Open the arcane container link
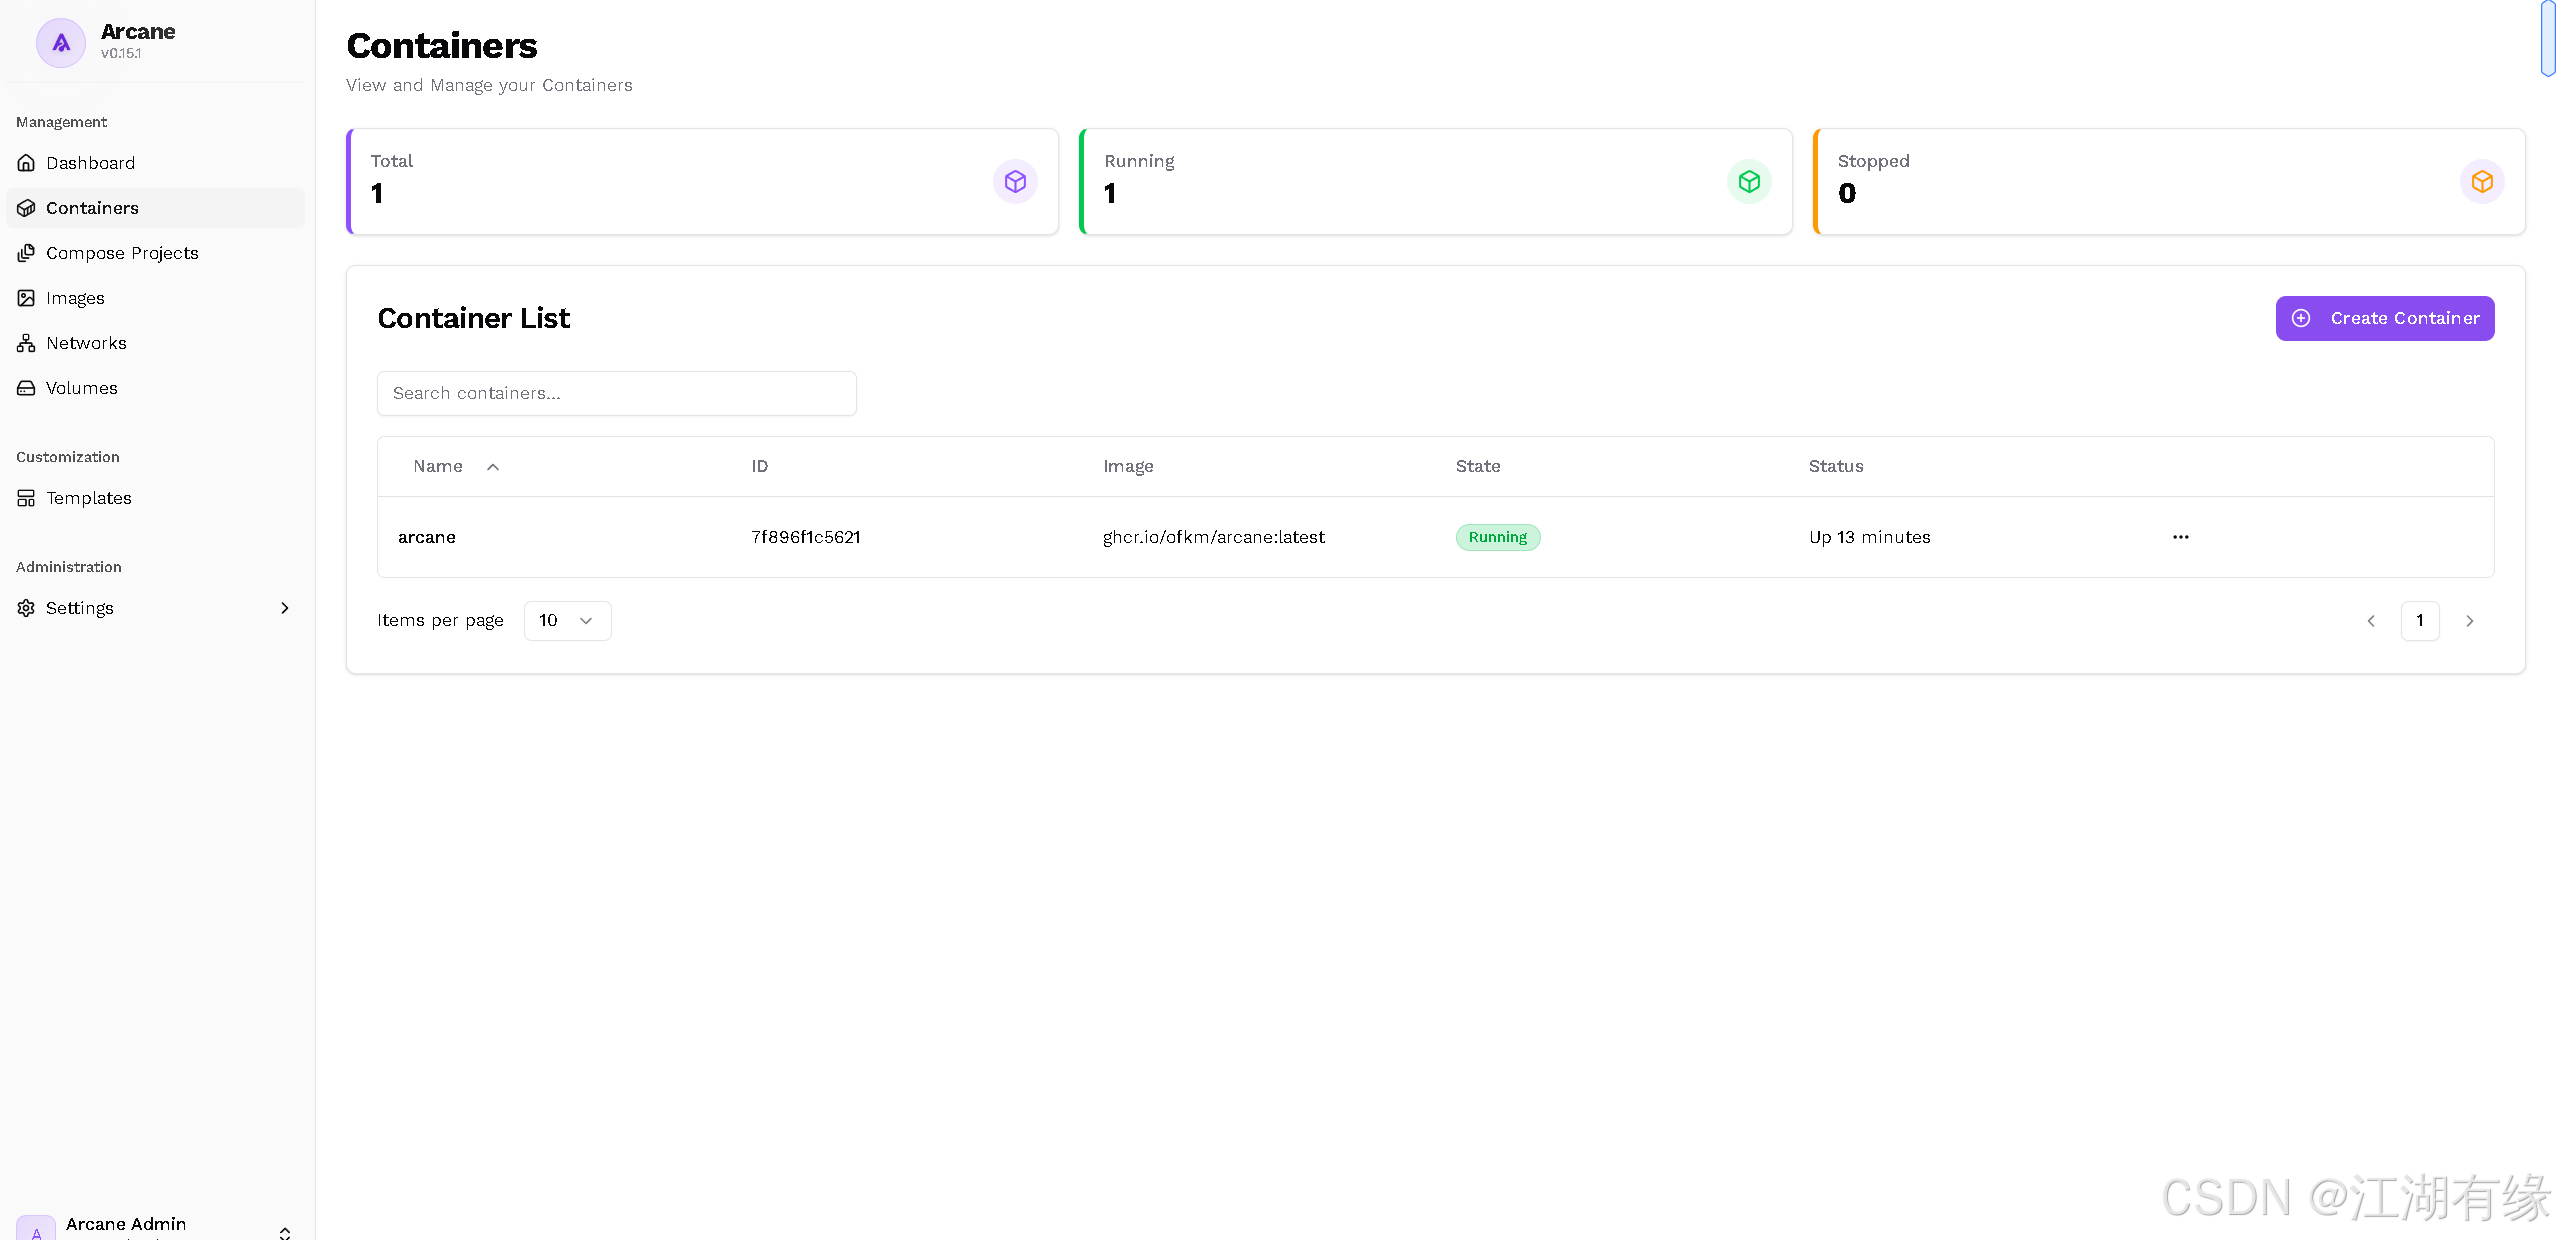The height and width of the screenshot is (1240, 2556). click(427, 537)
